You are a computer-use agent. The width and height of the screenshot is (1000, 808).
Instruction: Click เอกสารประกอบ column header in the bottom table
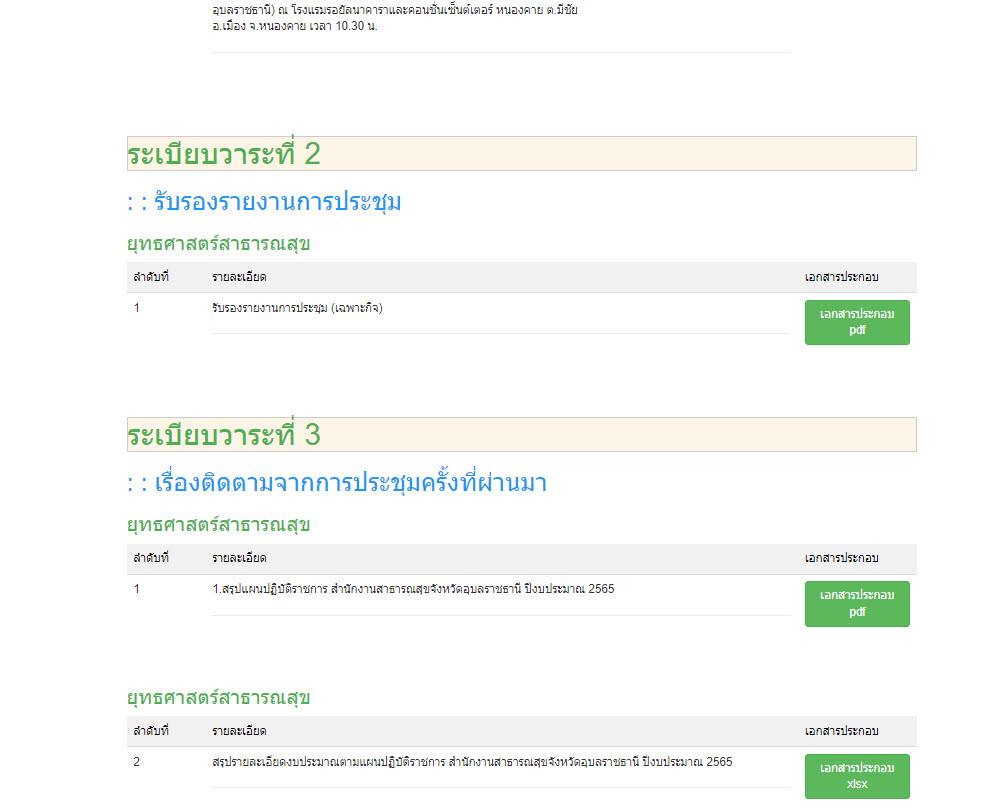pyautogui.click(x=841, y=731)
